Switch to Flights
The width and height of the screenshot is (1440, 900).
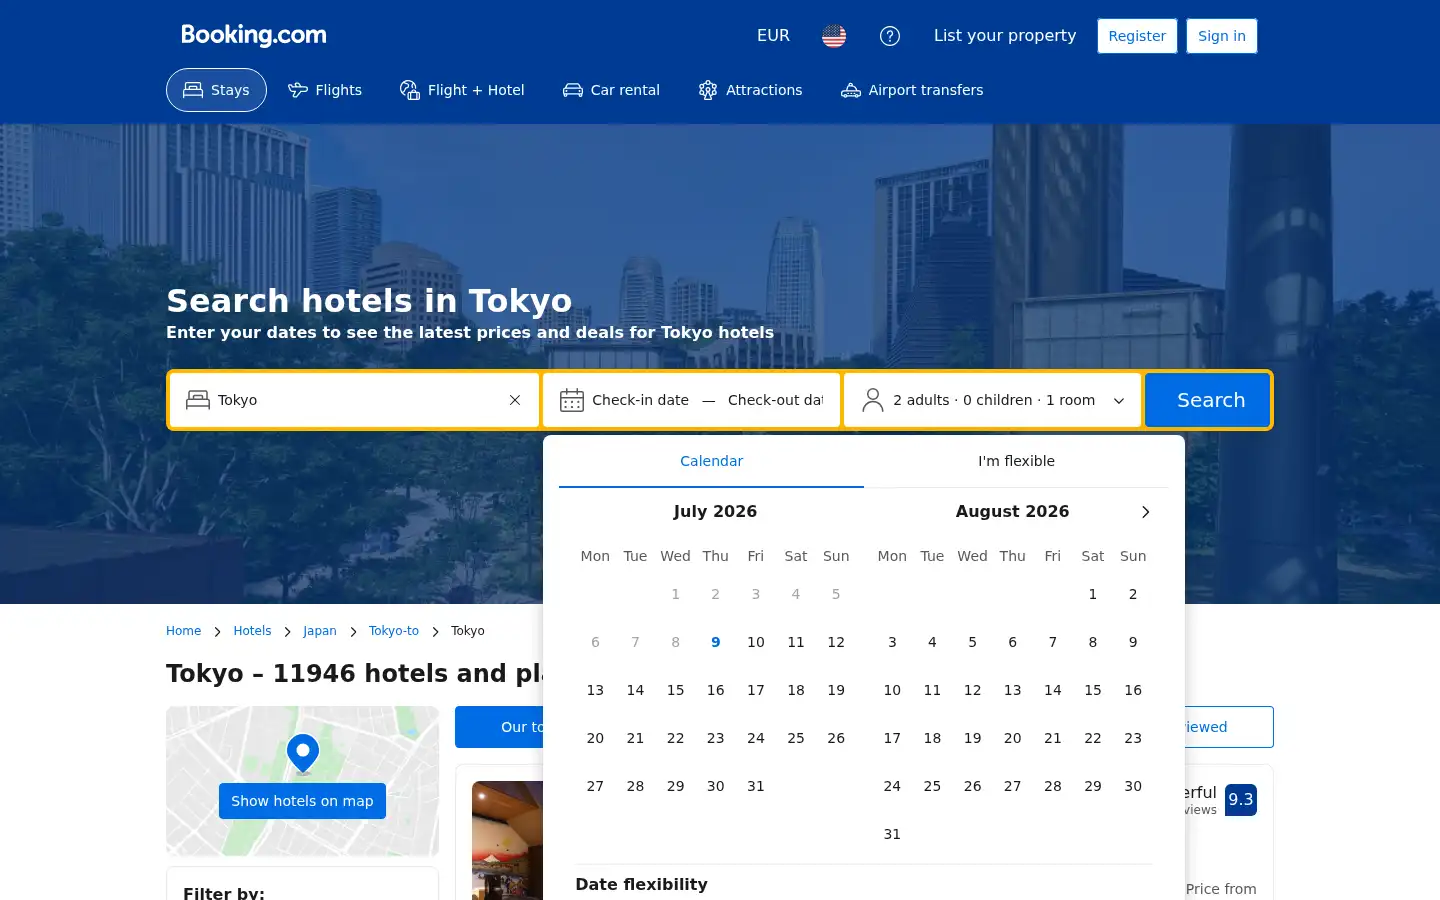[x=325, y=90]
